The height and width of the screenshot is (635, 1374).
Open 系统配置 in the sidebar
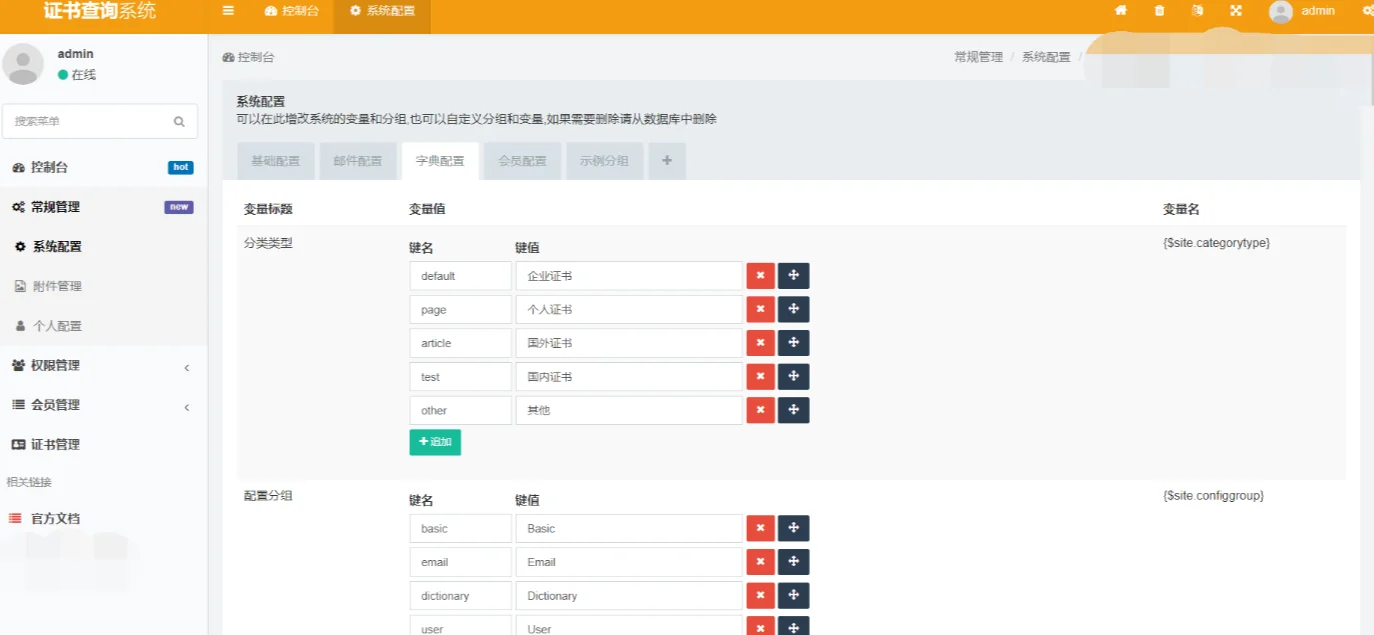[104, 246]
